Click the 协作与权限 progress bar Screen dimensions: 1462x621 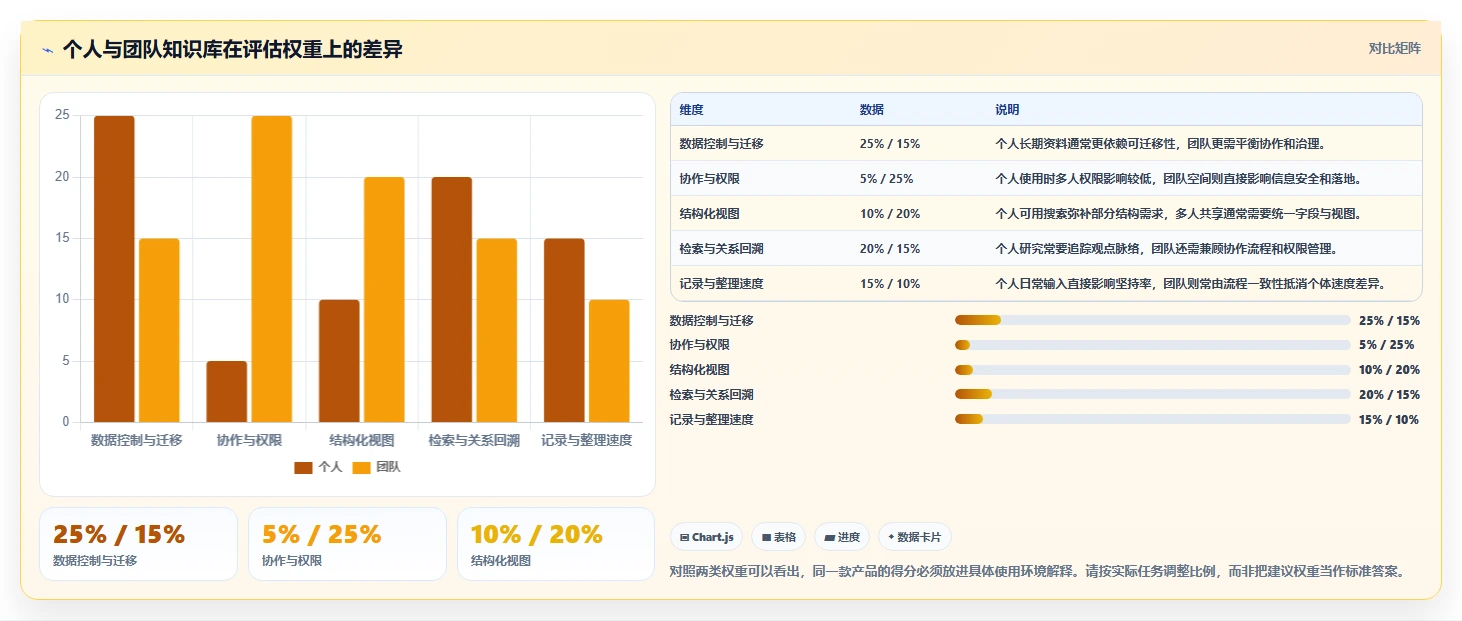[1152, 345]
